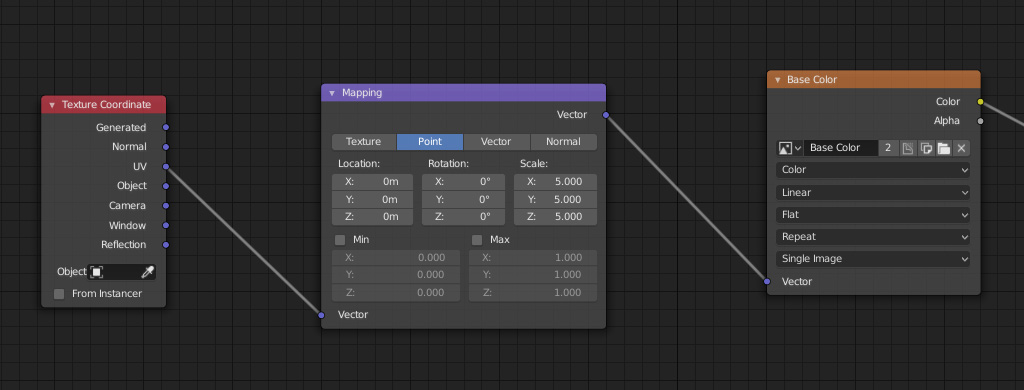Click the Reflection output socket

[x=166, y=245]
